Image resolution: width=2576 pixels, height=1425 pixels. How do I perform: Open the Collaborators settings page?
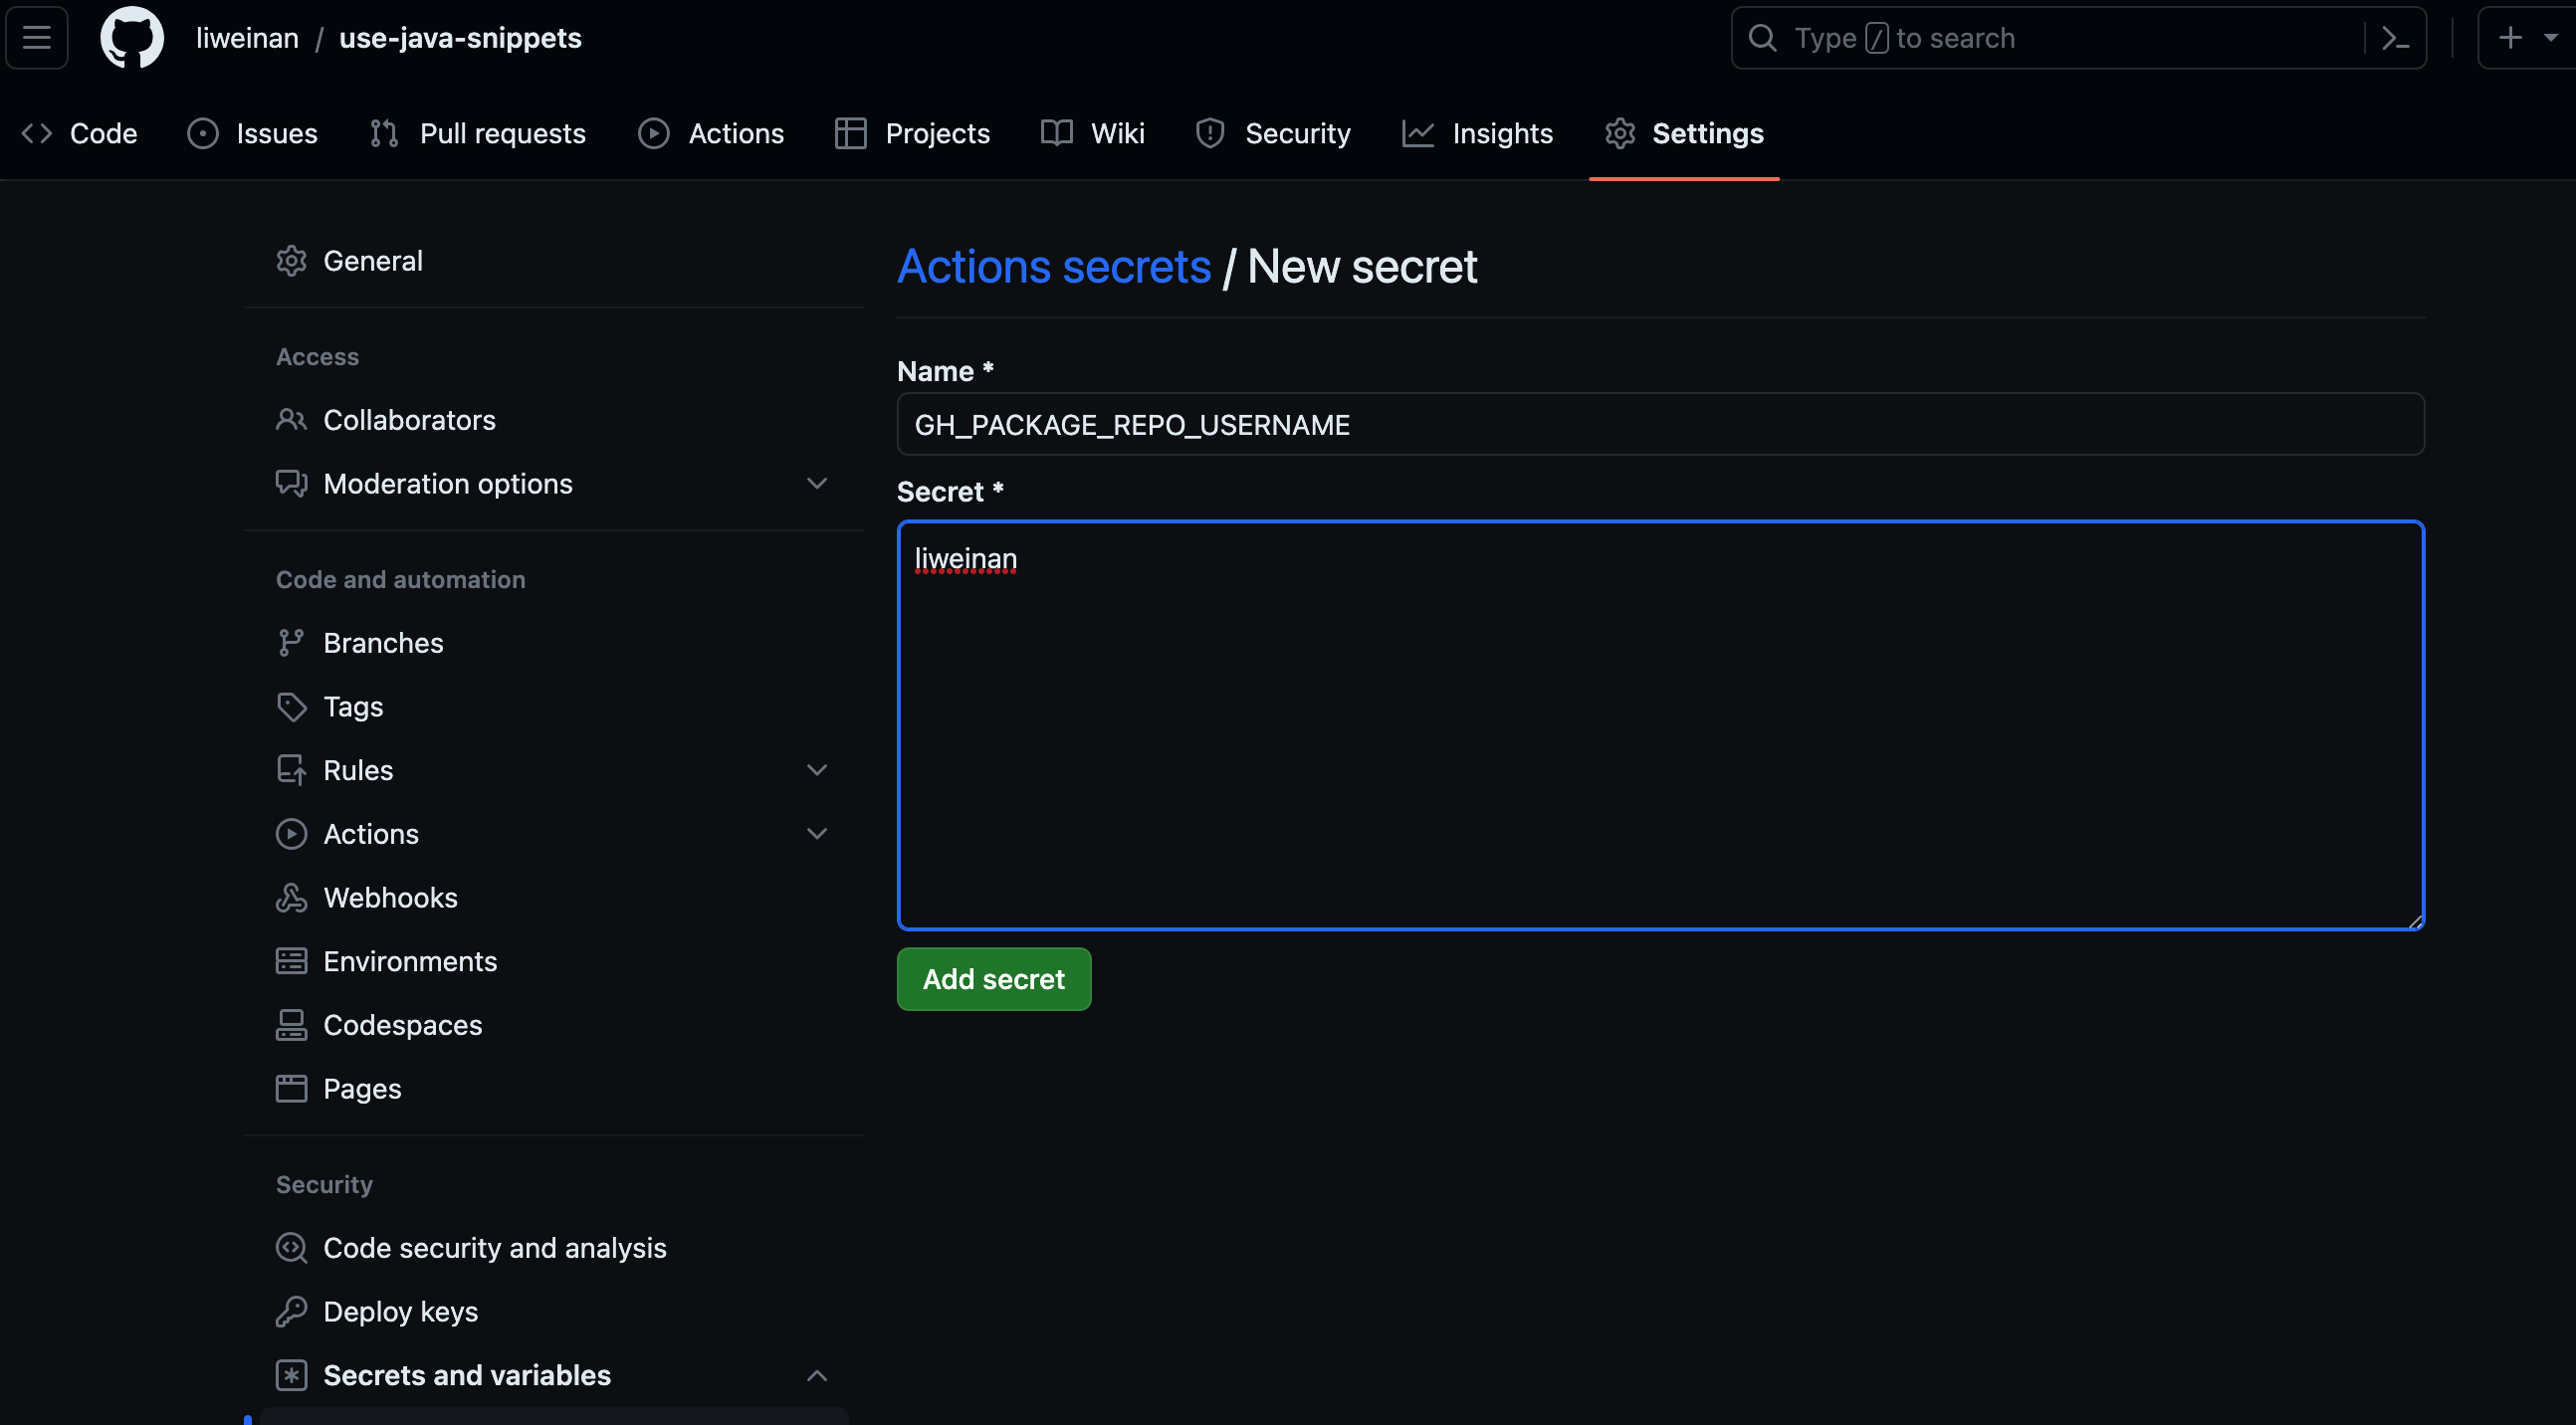click(x=408, y=420)
